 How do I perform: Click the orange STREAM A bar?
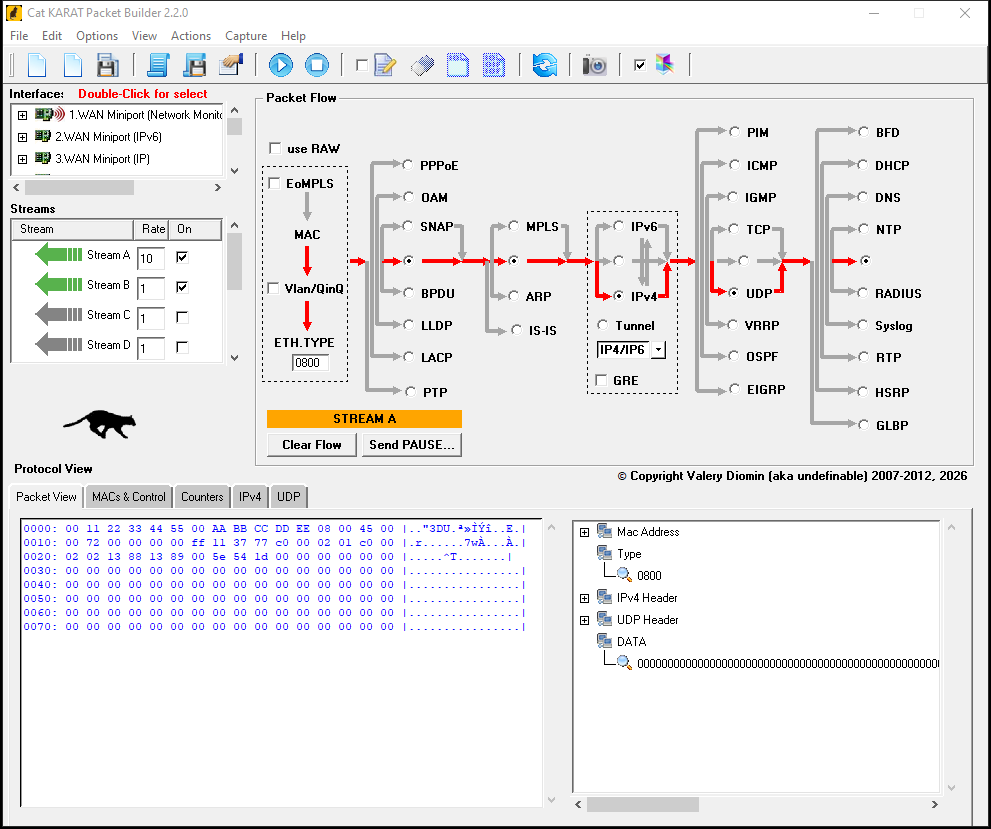tap(364, 419)
